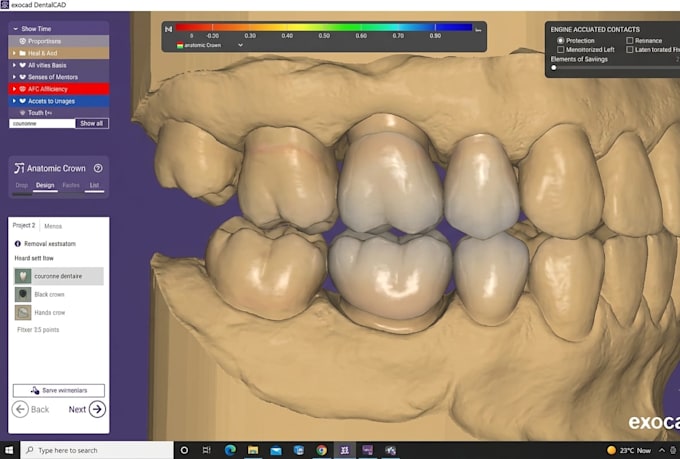Select the Black crown thumbnail
This screenshot has height=459, width=680.
point(23,294)
